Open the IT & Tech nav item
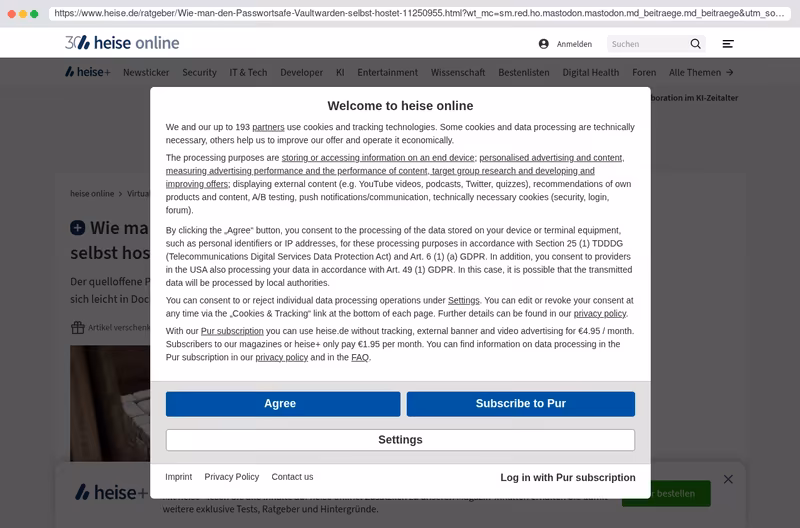This screenshot has width=800, height=528. coord(248,72)
